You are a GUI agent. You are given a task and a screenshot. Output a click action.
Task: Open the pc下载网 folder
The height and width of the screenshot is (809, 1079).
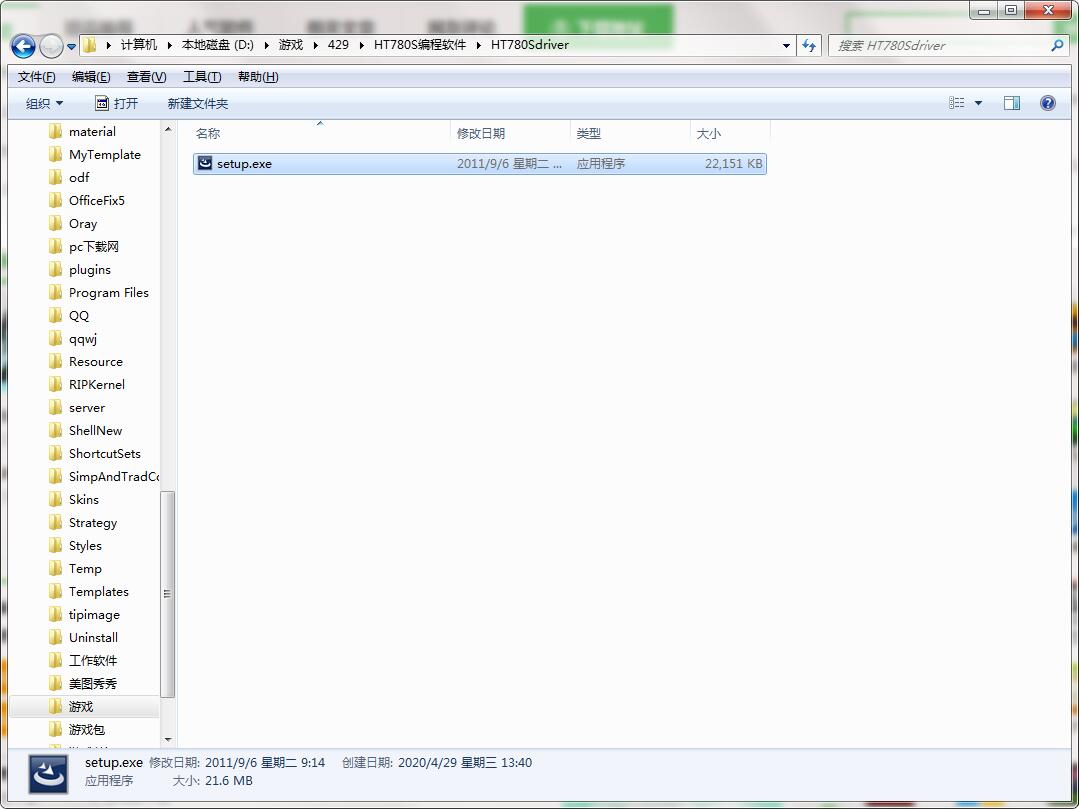click(93, 246)
